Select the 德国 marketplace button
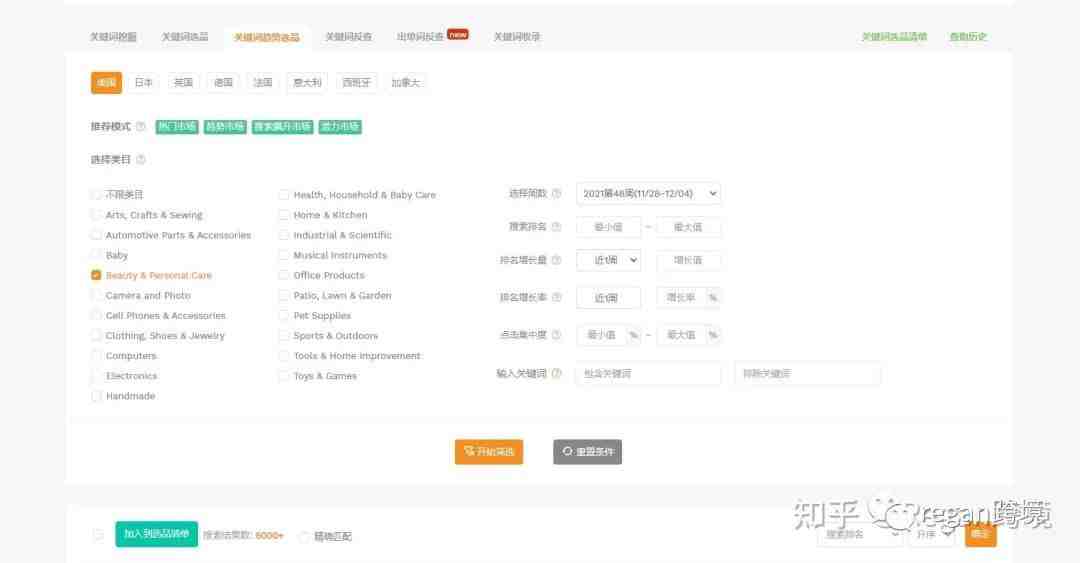The height and width of the screenshot is (563, 1080). pyautogui.click(x=223, y=83)
